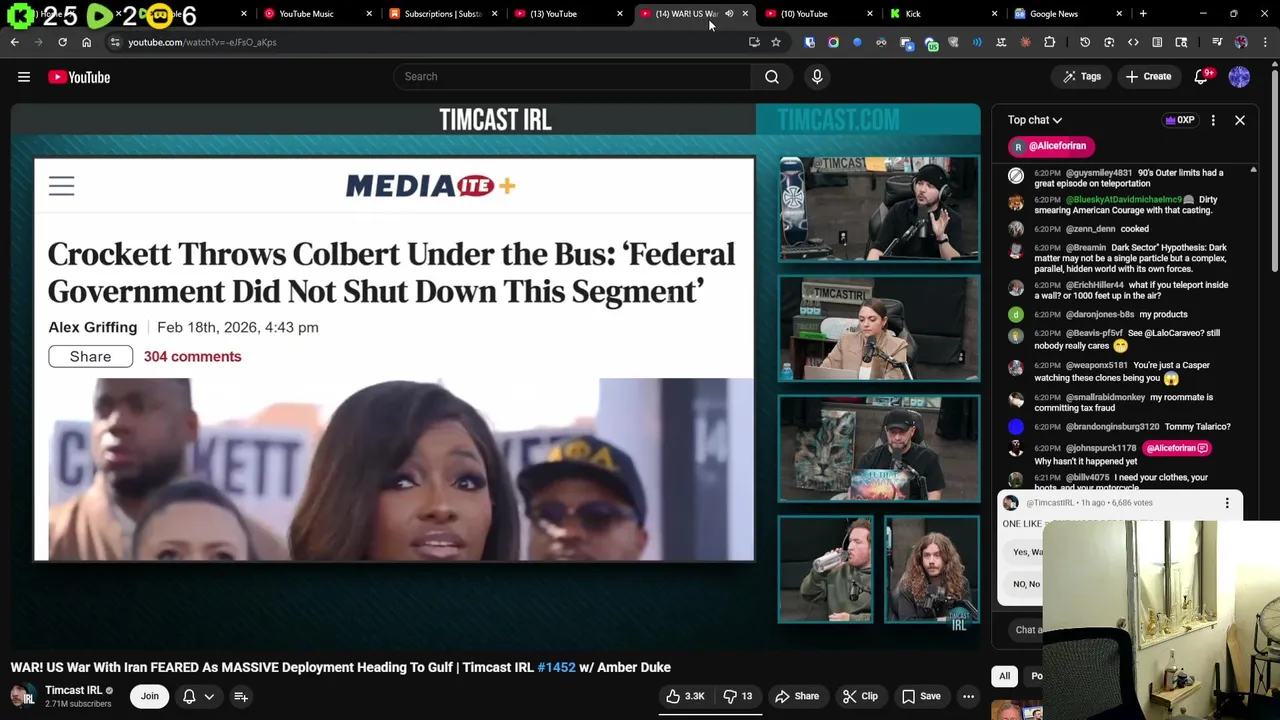Switch to (10) YouTube tab
This screenshot has width=1280, height=720.
click(816, 14)
